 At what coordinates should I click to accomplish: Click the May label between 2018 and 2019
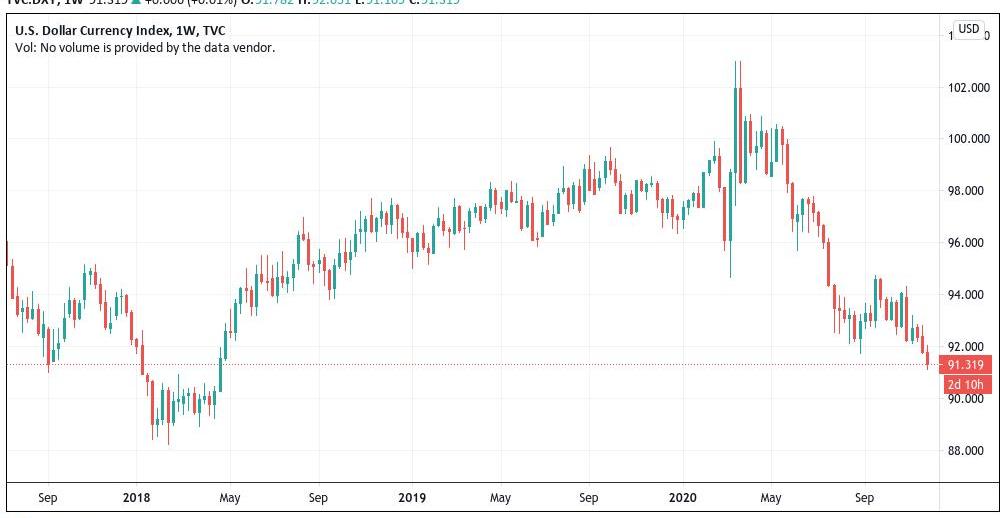pos(229,498)
